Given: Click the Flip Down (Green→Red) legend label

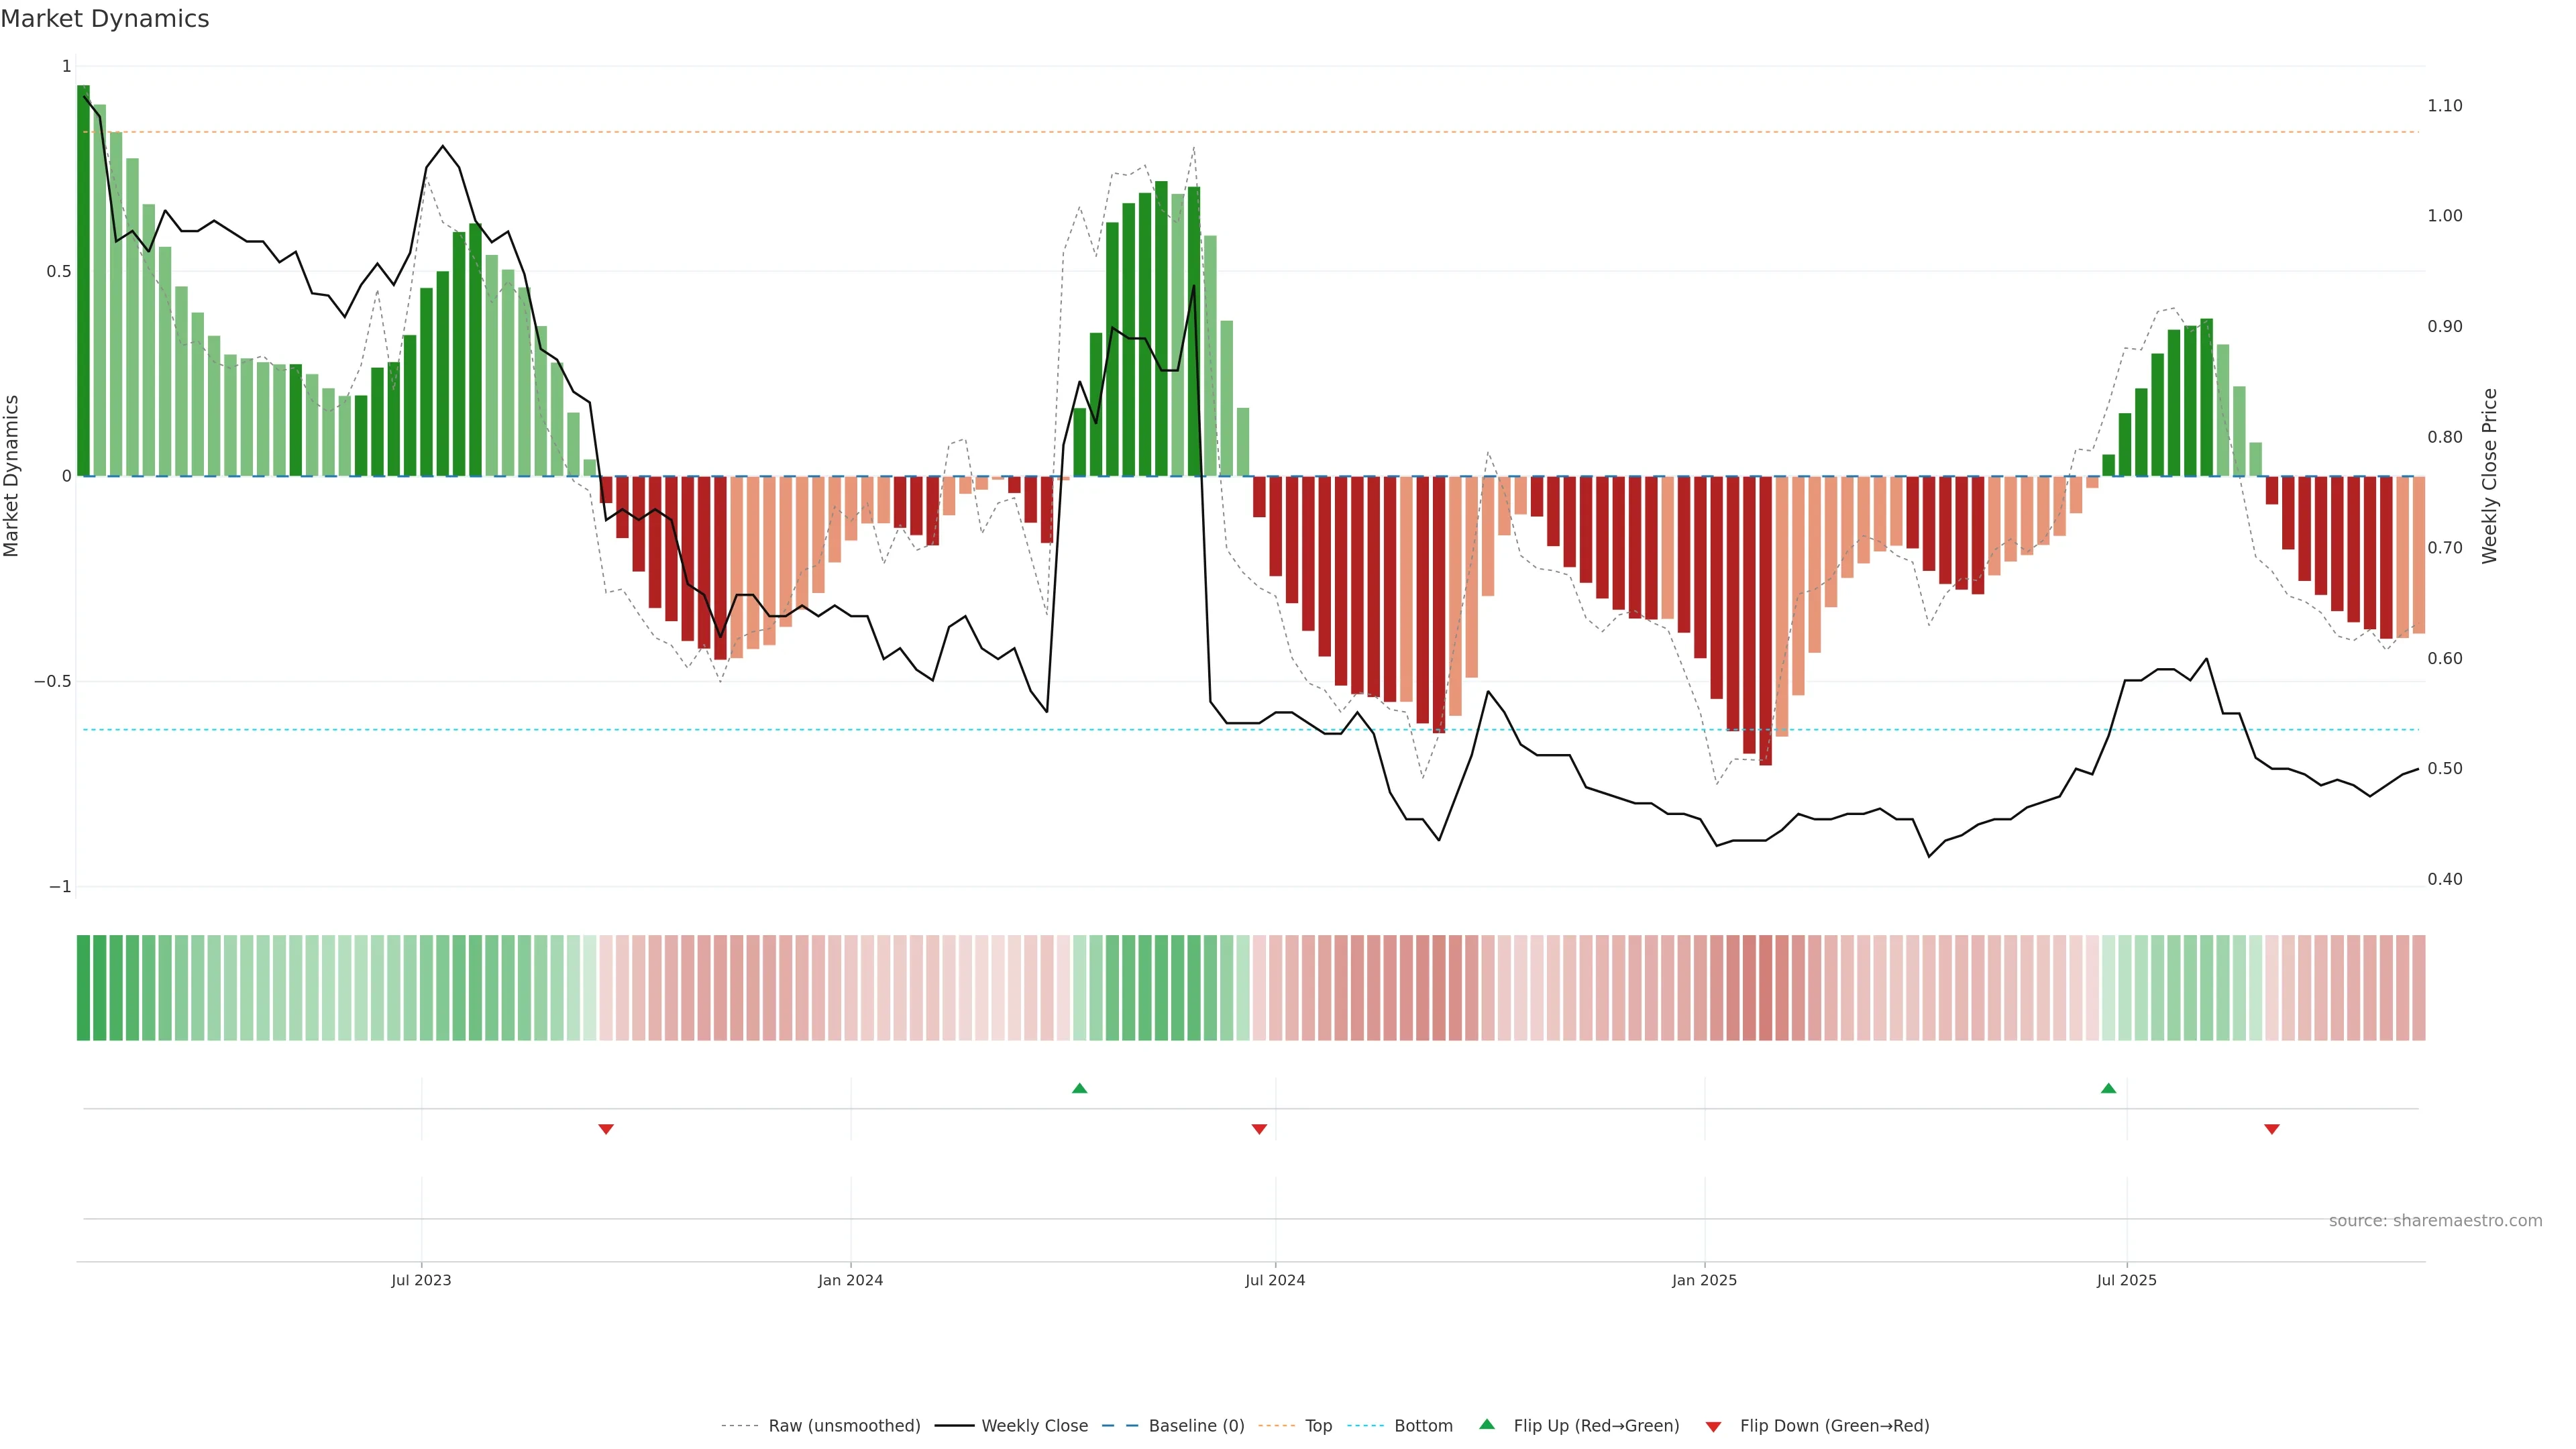Looking at the screenshot, I should coord(1834,1426).
